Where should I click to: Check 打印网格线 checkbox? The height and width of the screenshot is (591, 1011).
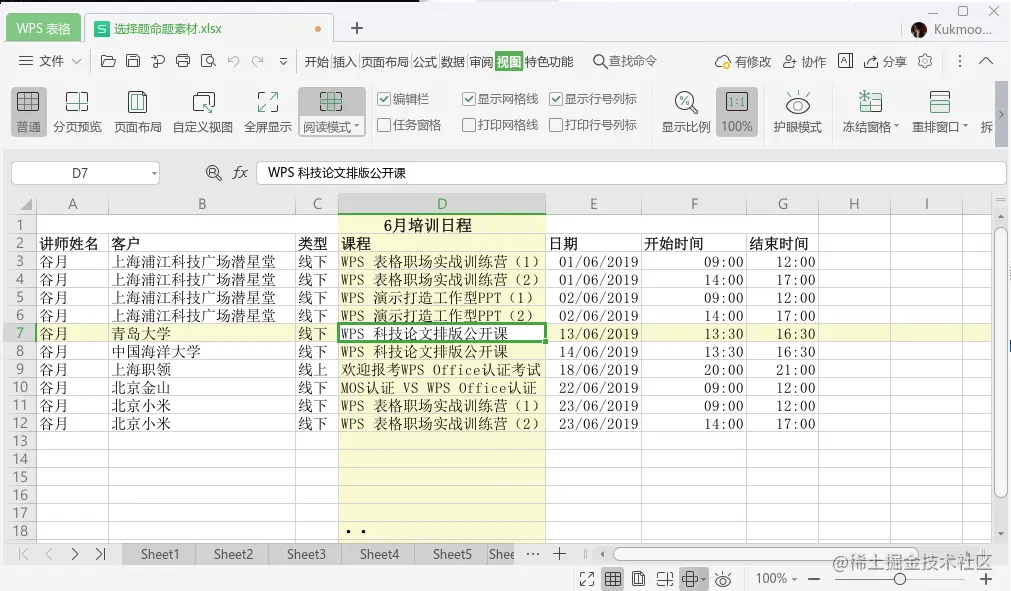469,124
